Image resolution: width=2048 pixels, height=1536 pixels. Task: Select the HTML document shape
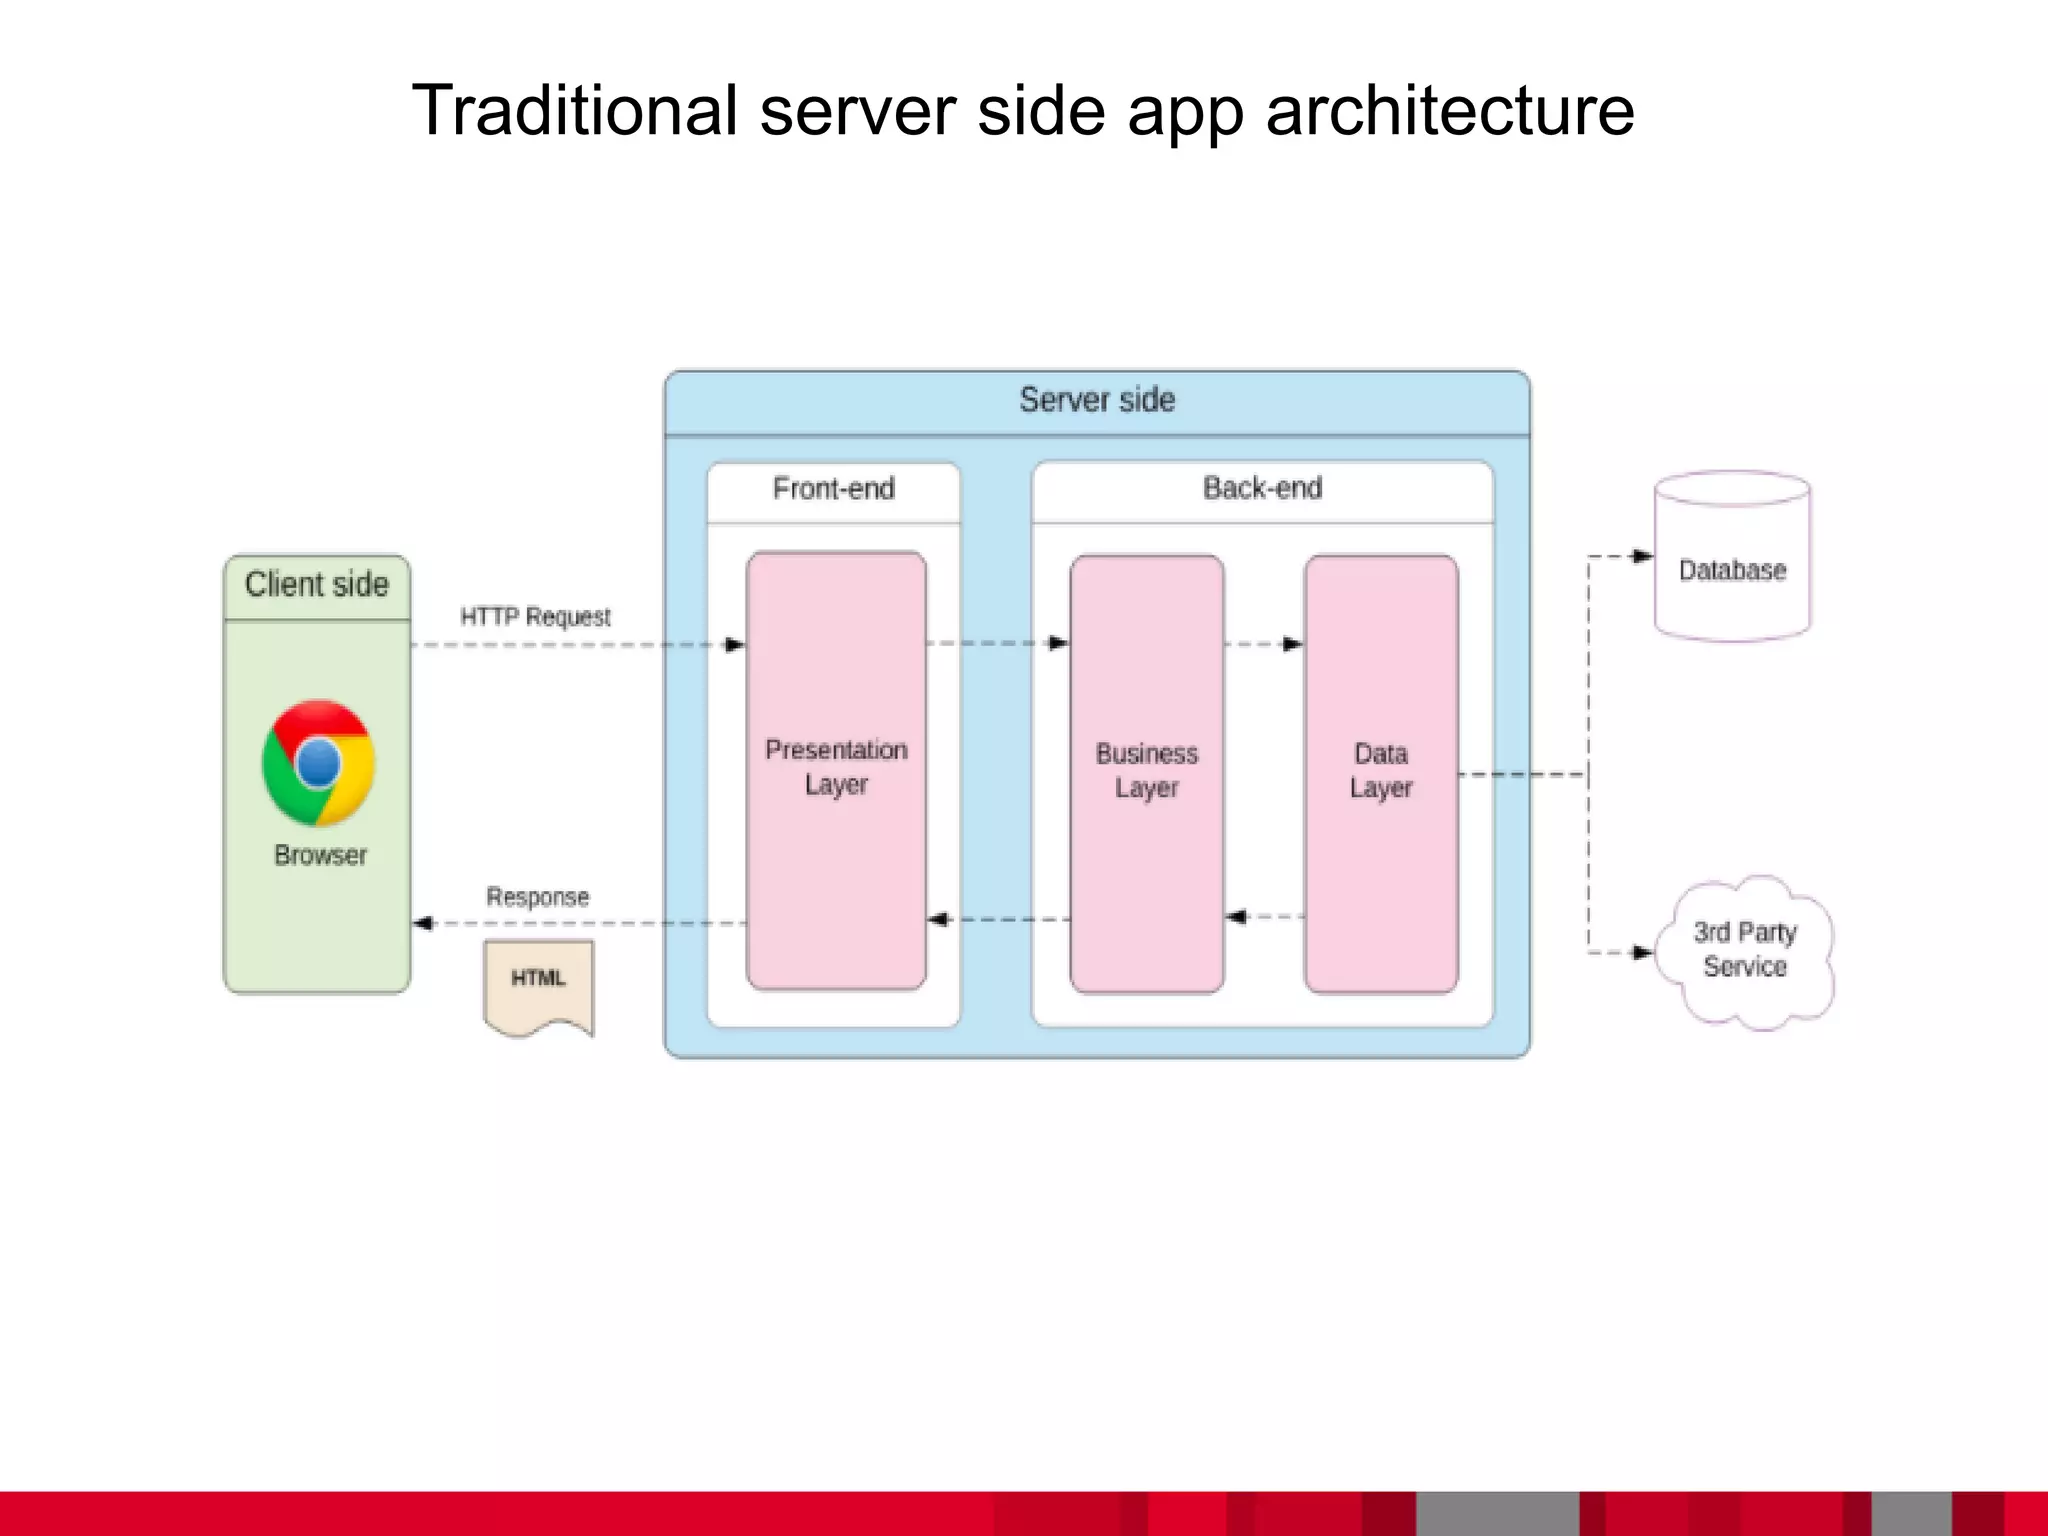point(538,981)
